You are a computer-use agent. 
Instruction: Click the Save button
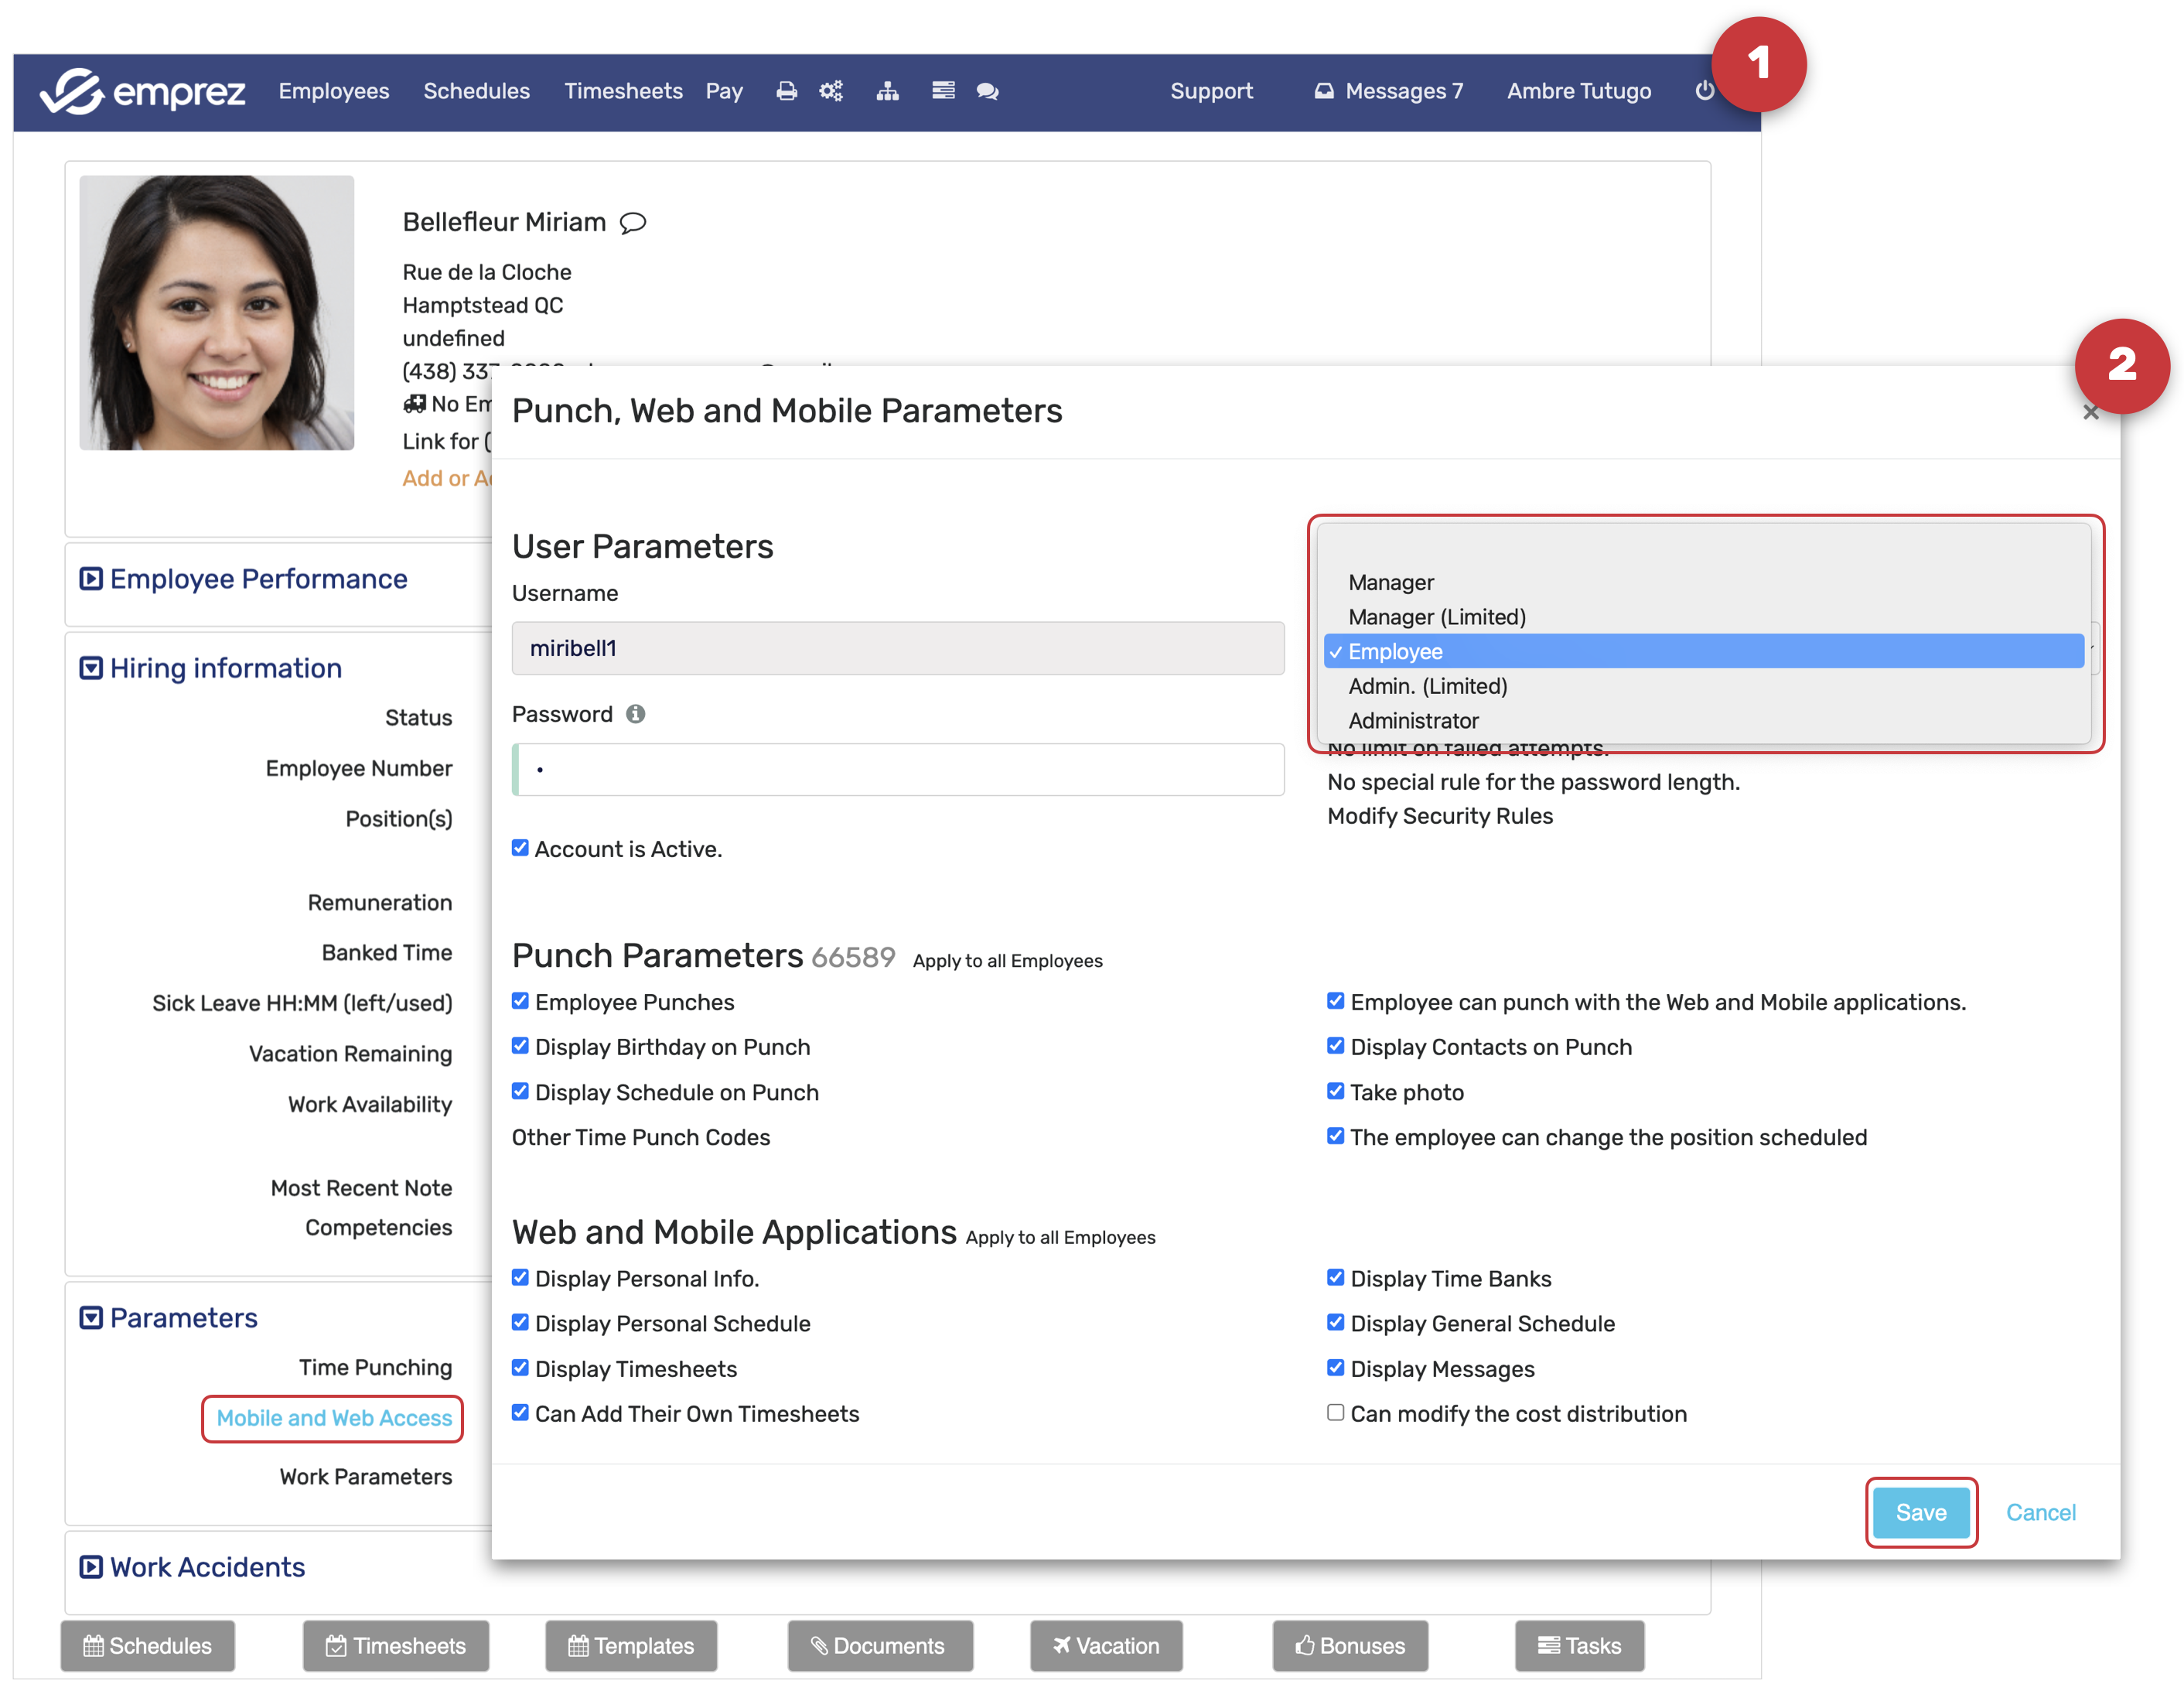[x=1920, y=1512]
